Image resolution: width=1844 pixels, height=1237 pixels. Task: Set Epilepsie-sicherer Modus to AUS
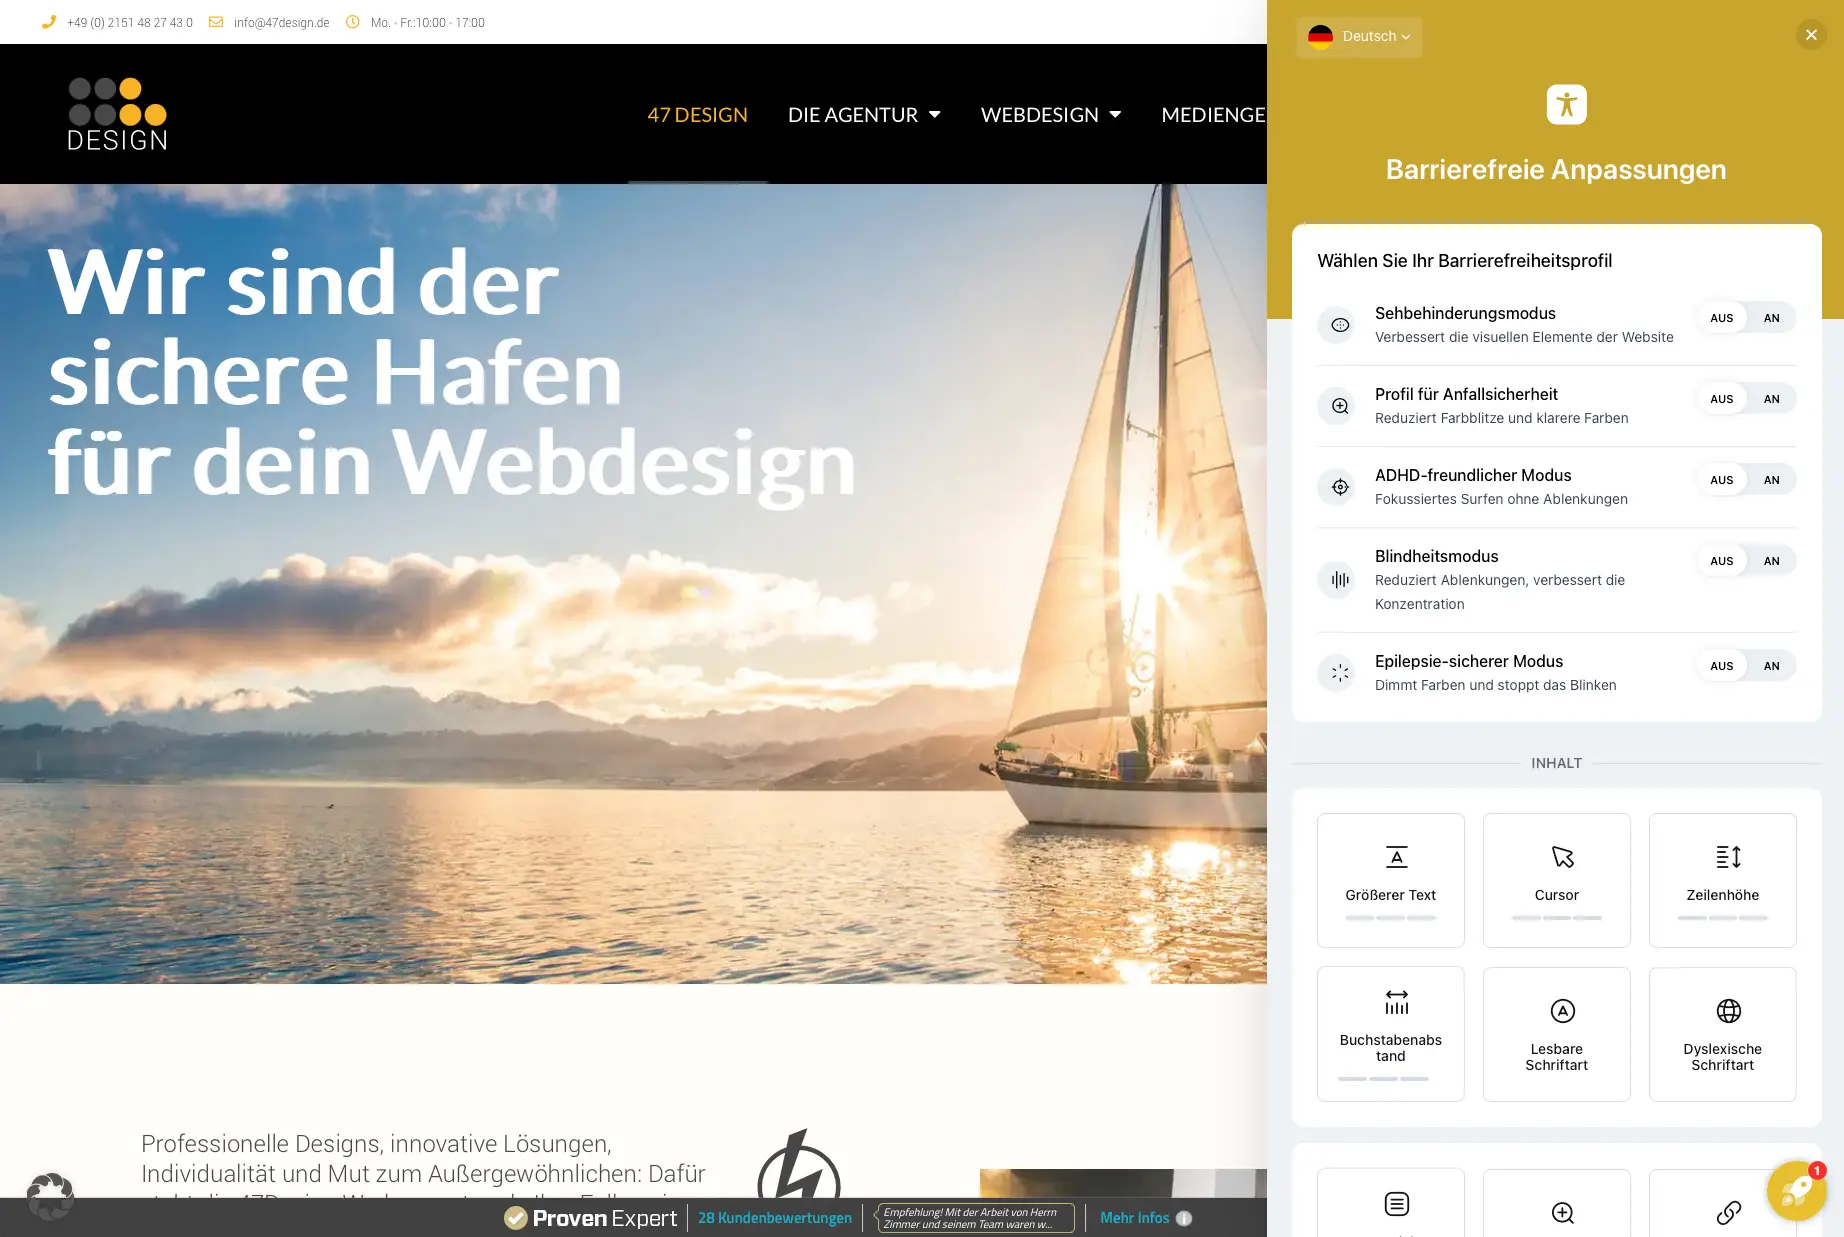(1721, 666)
